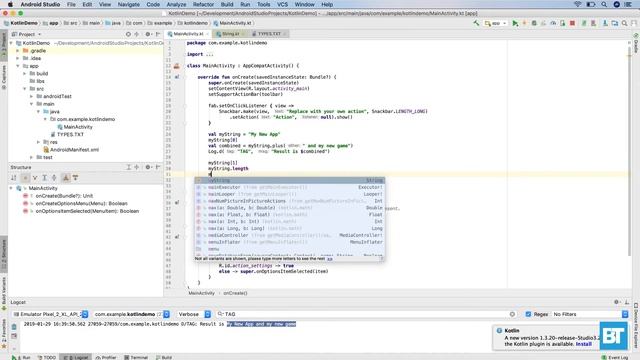Click the TAG search field in Logcat
Image resolution: width=640 pixels, height=360 pixels.
pos(366,314)
